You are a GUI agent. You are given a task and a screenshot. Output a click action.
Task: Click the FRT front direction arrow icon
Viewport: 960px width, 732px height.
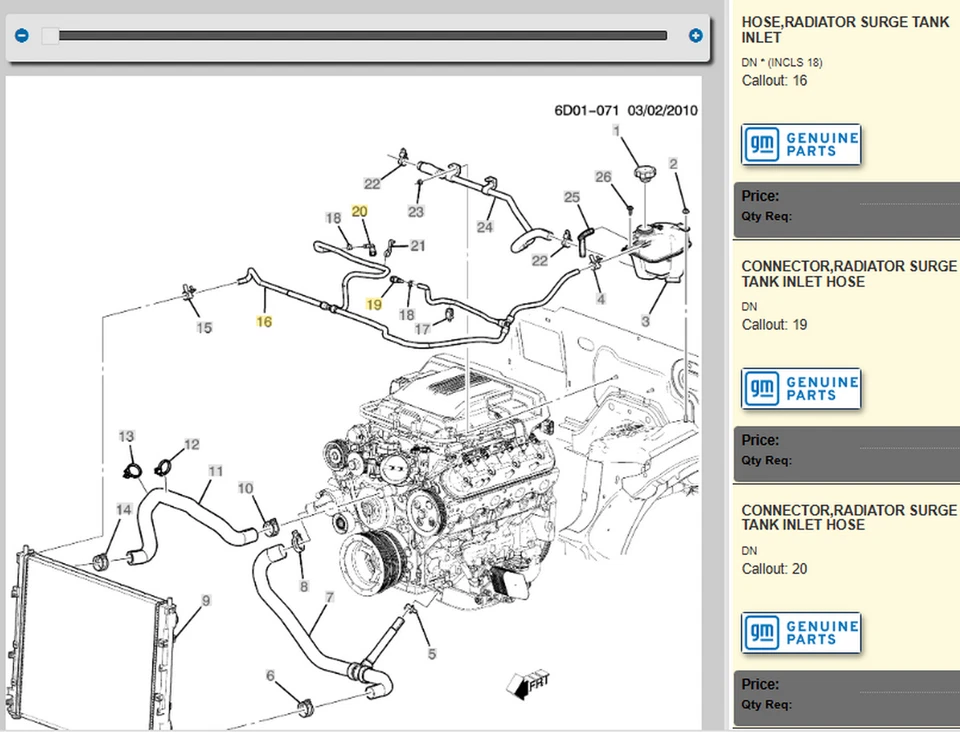click(529, 683)
